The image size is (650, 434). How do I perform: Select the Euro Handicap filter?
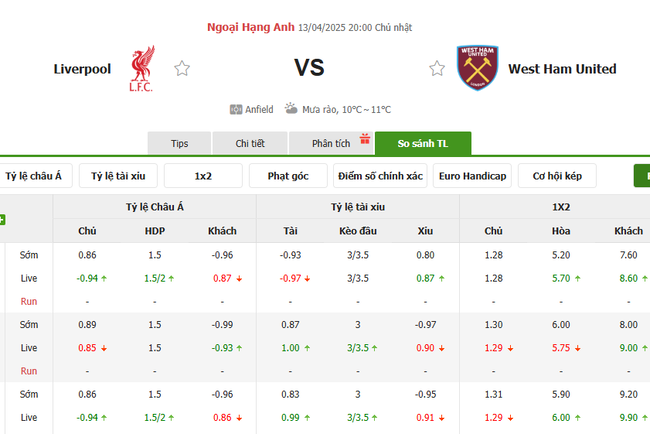click(472, 176)
